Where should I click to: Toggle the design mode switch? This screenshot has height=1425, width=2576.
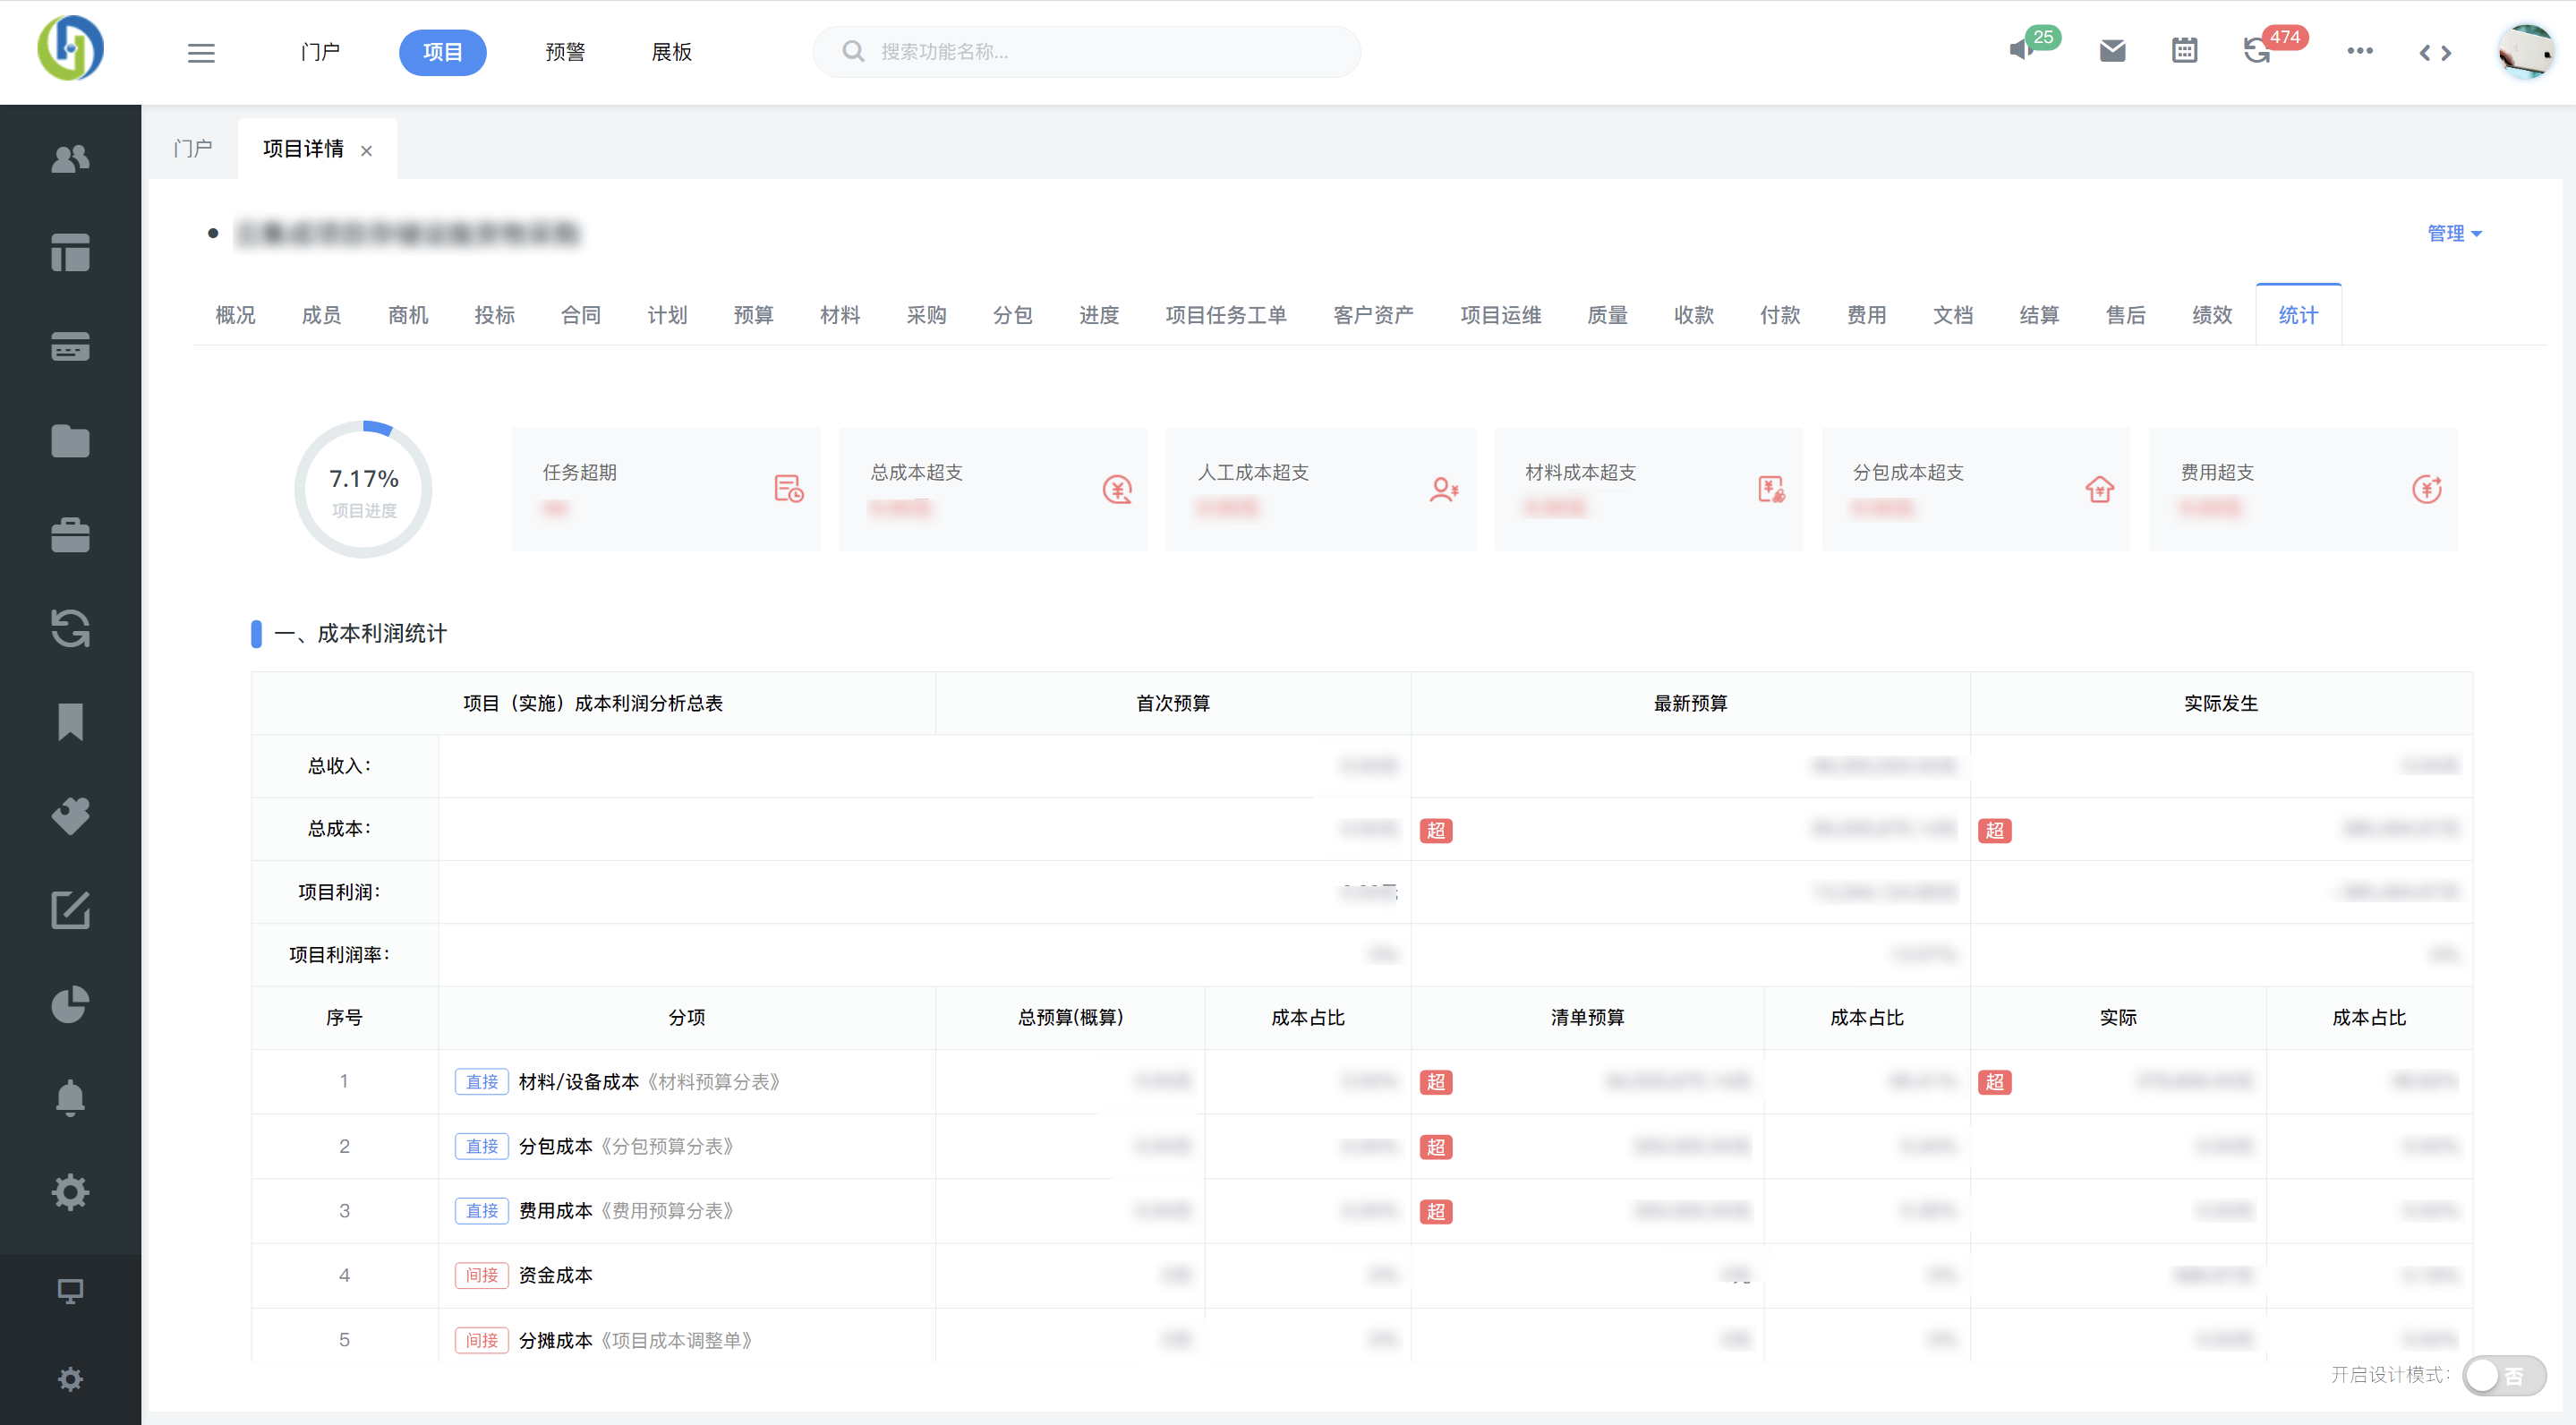[2504, 1375]
